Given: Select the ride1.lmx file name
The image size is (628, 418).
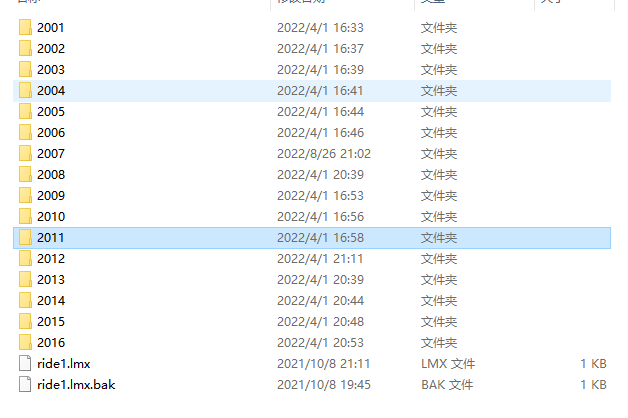Looking at the screenshot, I should click(x=64, y=364).
